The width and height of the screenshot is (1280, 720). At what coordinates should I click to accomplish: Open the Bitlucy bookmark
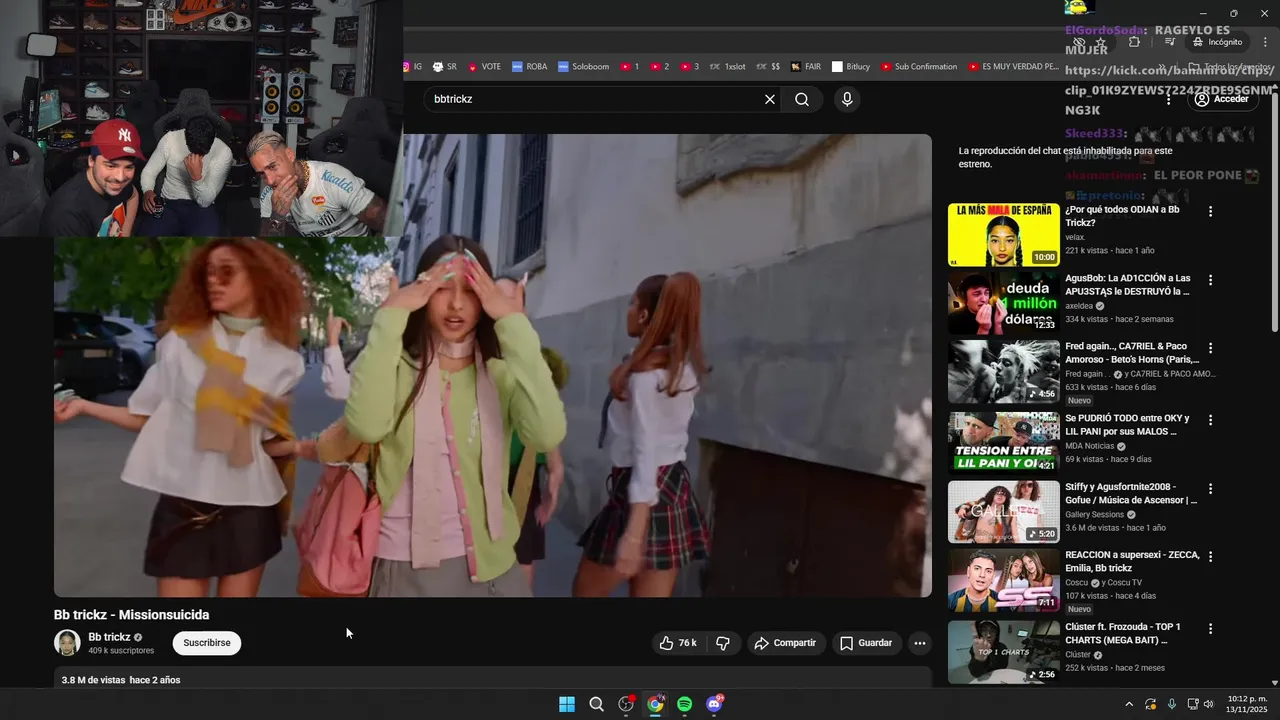pyautogui.click(x=851, y=67)
